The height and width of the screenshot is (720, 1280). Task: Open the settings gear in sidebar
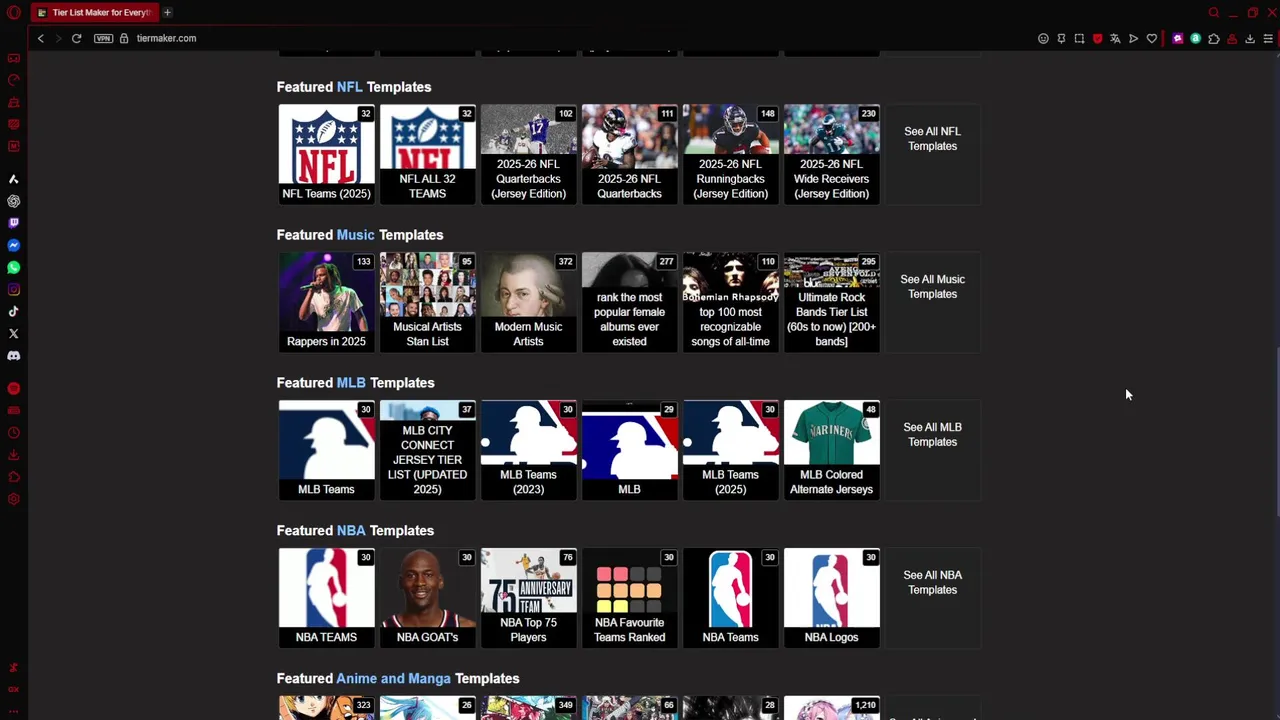click(x=14, y=499)
